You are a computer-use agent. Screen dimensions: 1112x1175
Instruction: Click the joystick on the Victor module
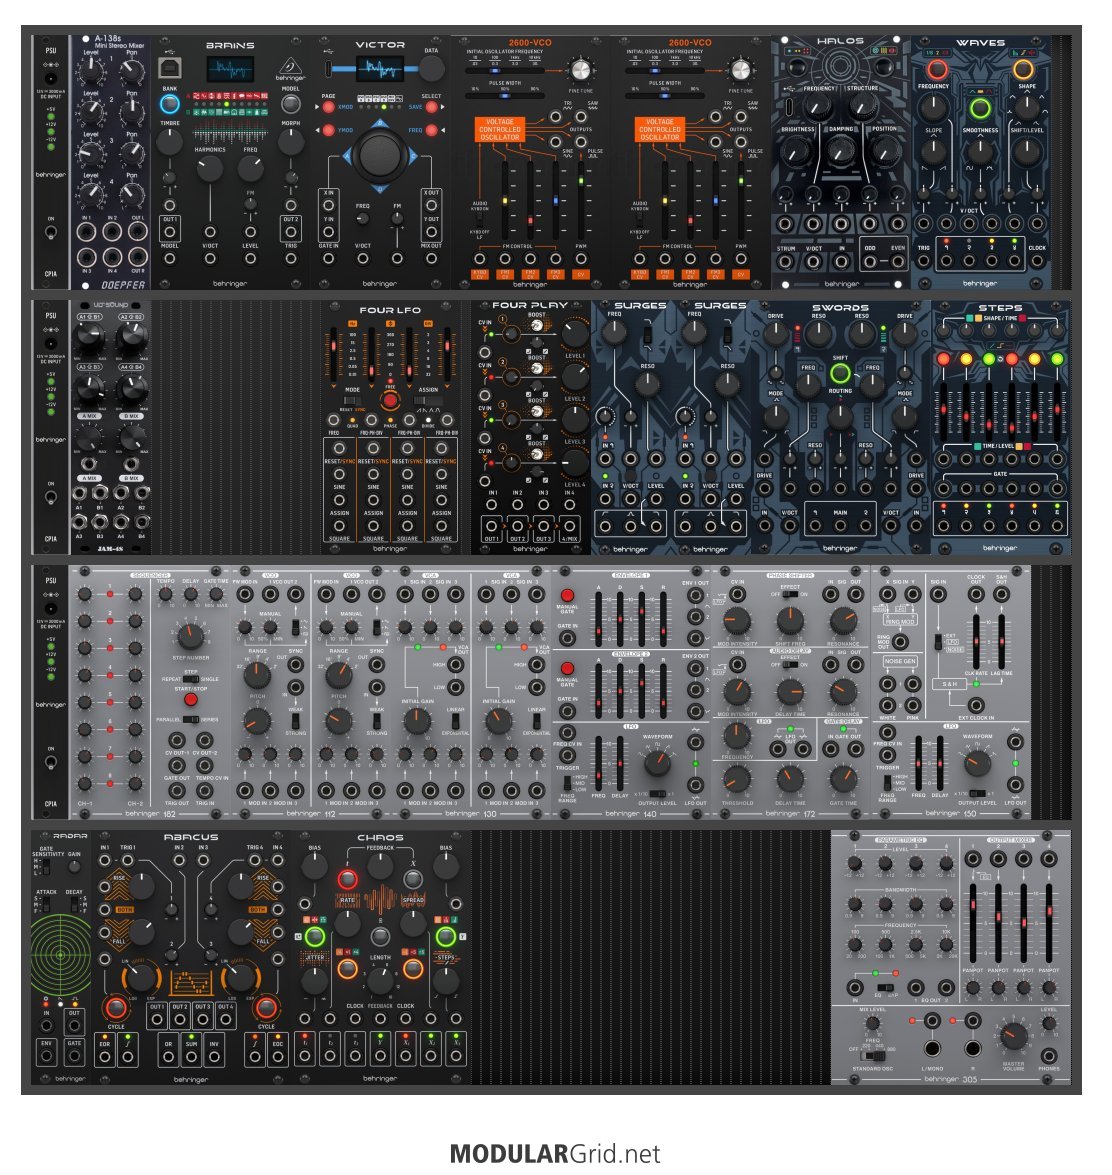380,155
